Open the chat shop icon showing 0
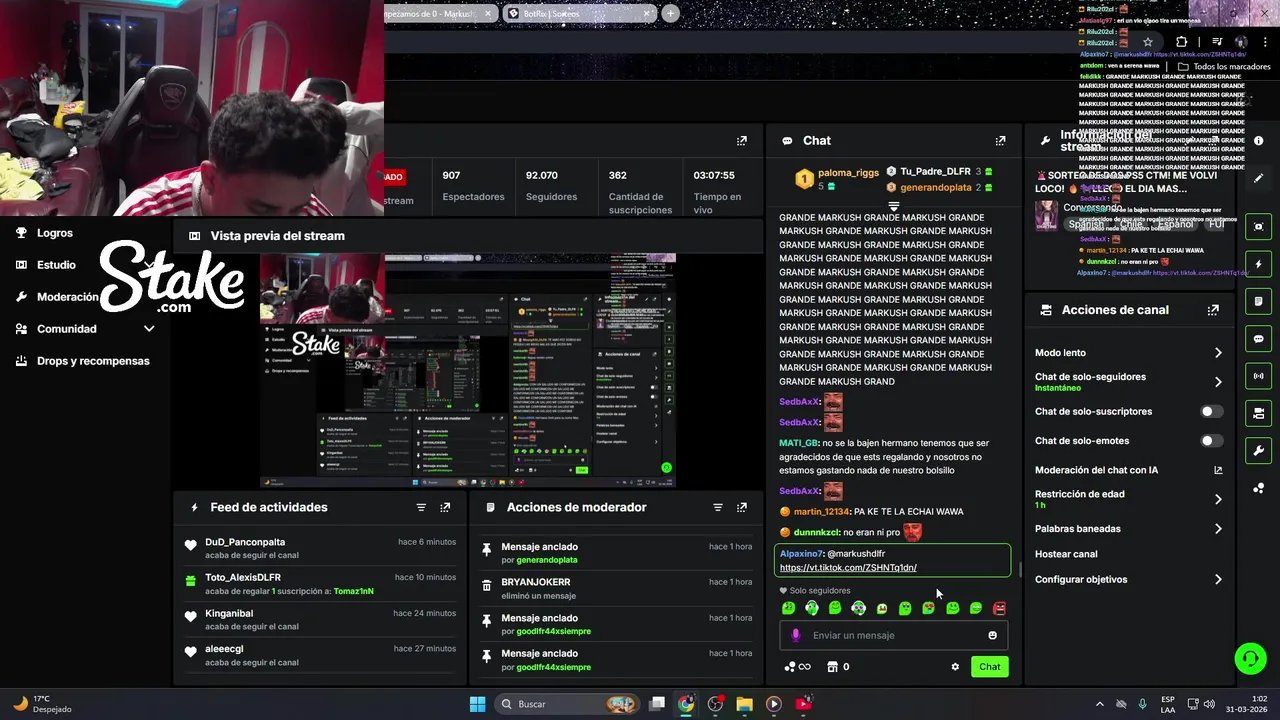1280x720 pixels. [x=838, y=667]
